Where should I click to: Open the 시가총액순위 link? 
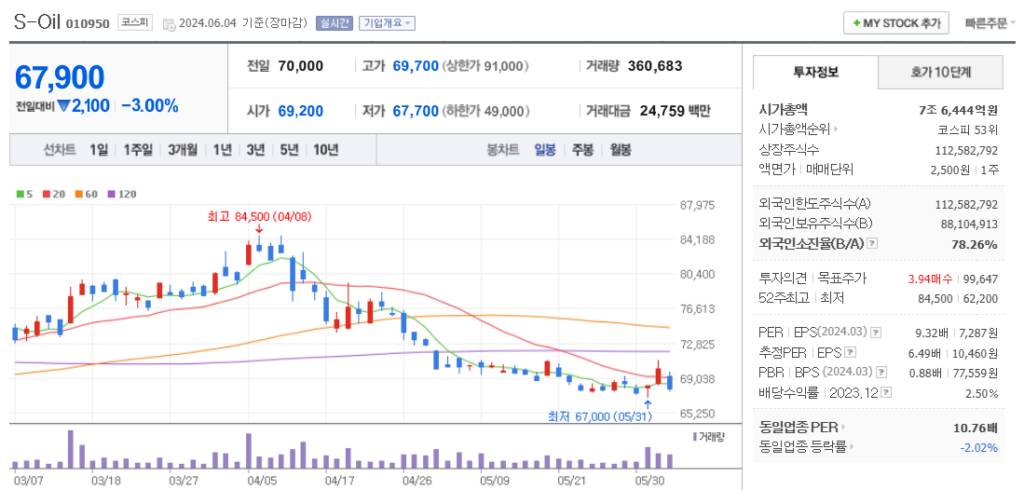tap(799, 129)
